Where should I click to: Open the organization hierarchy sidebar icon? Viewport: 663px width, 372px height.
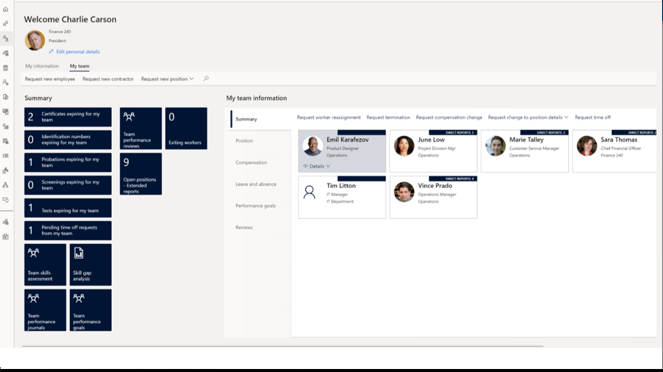[x=5, y=185]
